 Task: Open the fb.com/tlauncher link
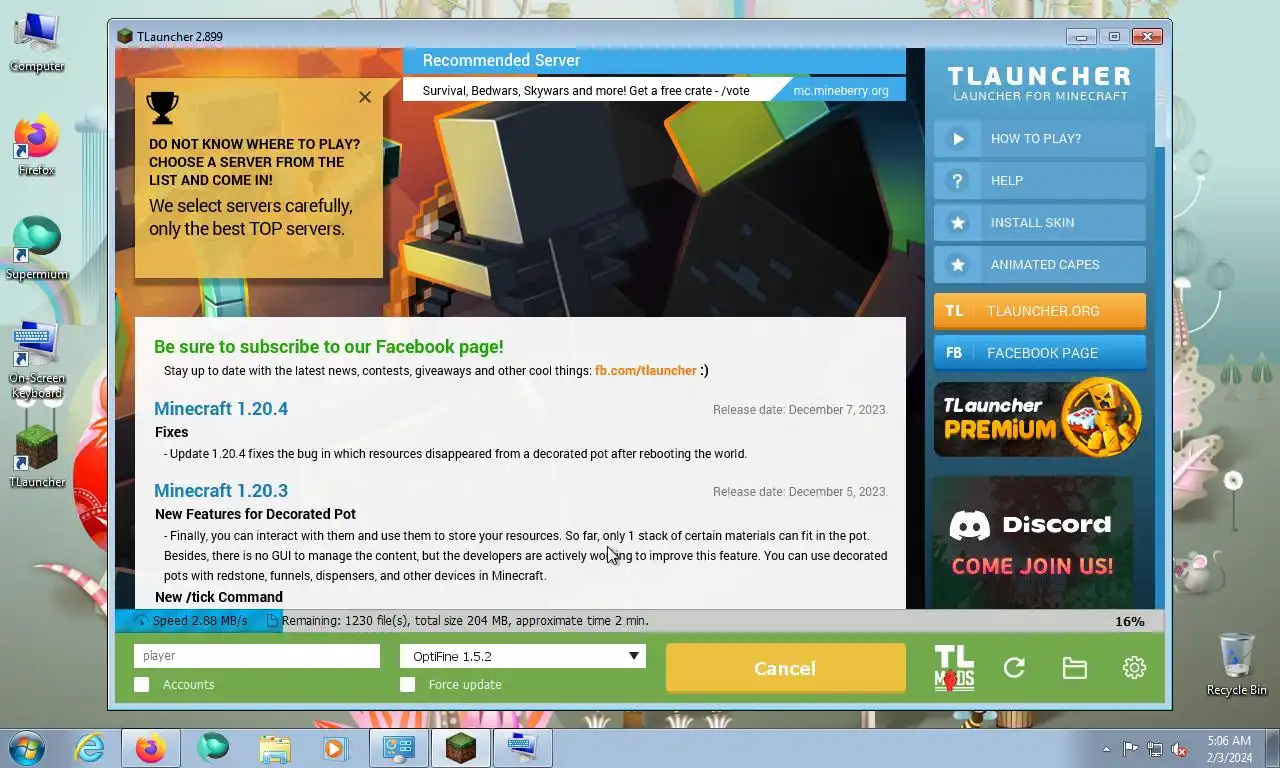(645, 371)
